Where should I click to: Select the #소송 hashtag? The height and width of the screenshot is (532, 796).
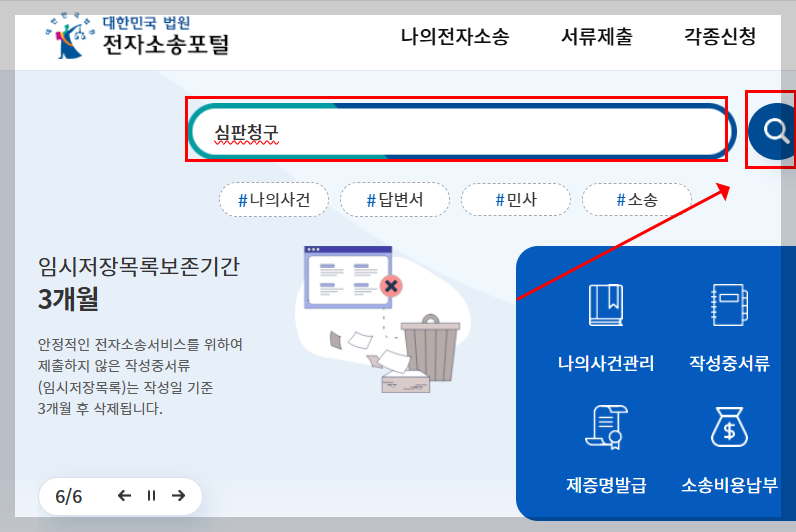pyautogui.click(x=637, y=200)
